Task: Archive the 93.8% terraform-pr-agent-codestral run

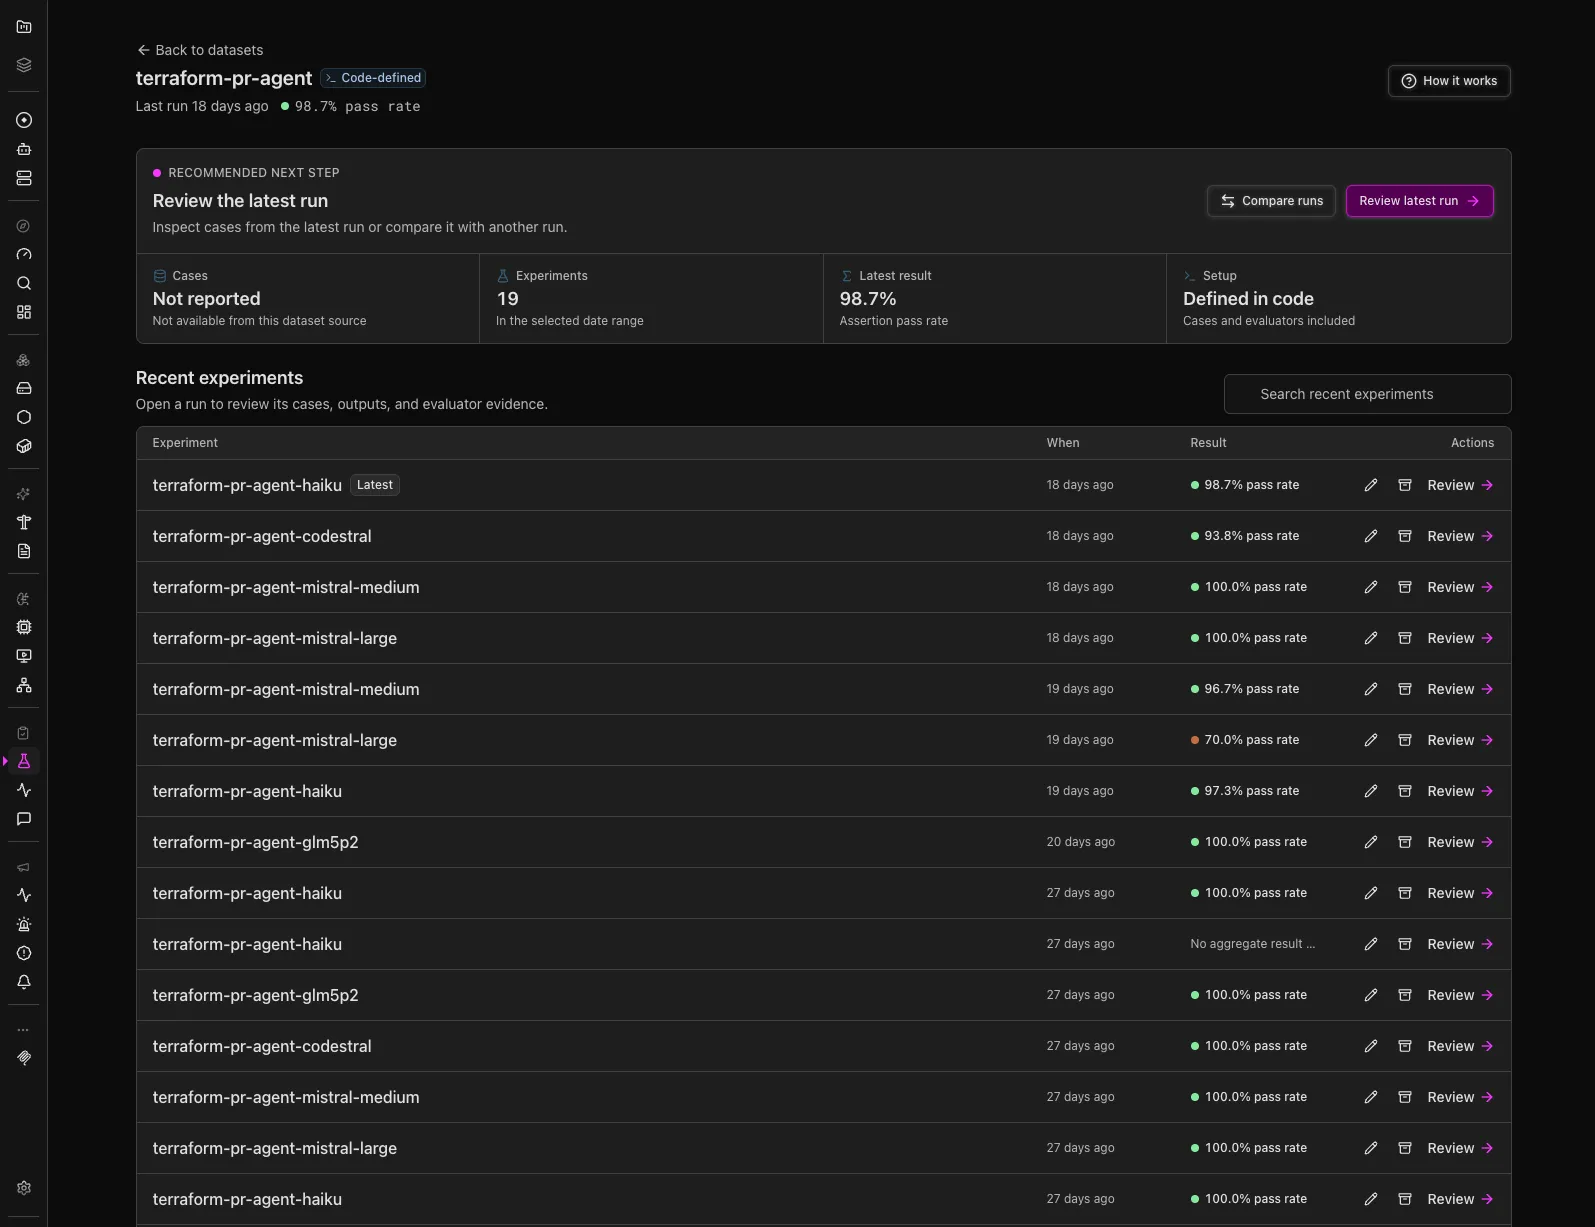Action: 1405,536
